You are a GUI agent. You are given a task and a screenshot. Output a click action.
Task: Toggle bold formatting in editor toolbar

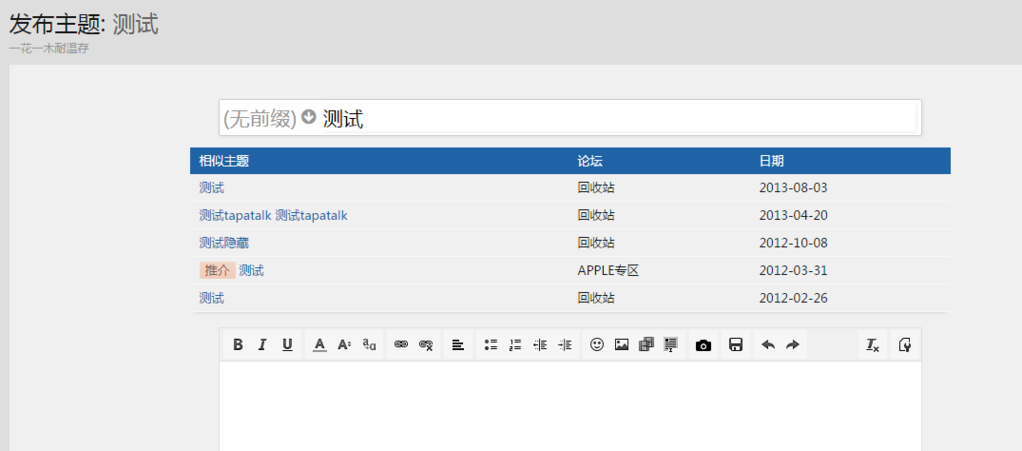[x=238, y=345]
